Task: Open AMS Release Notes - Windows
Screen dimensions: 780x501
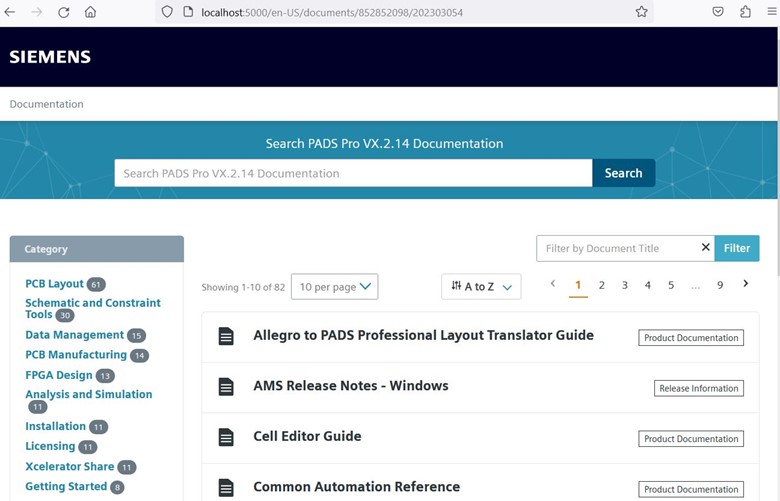Action: tap(351, 386)
